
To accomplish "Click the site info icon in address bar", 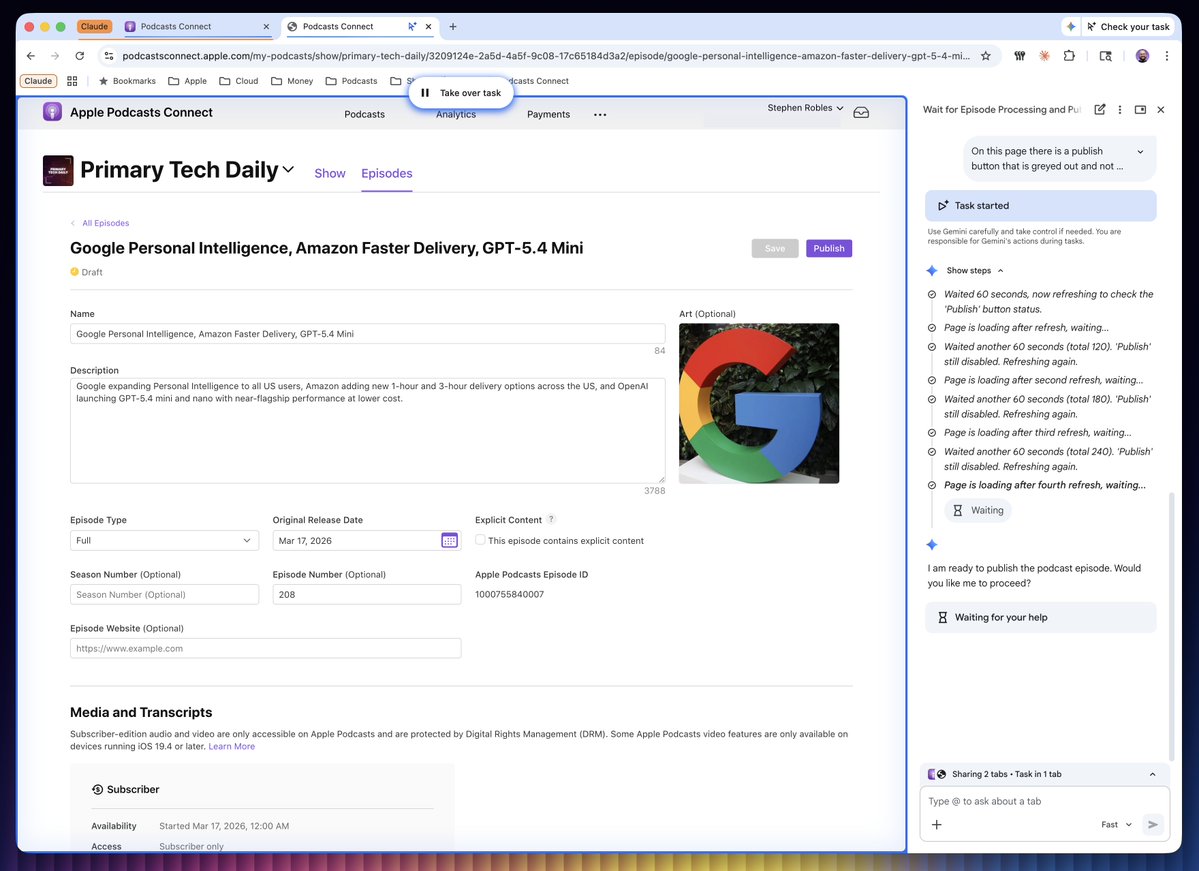I will click(x=109, y=56).
